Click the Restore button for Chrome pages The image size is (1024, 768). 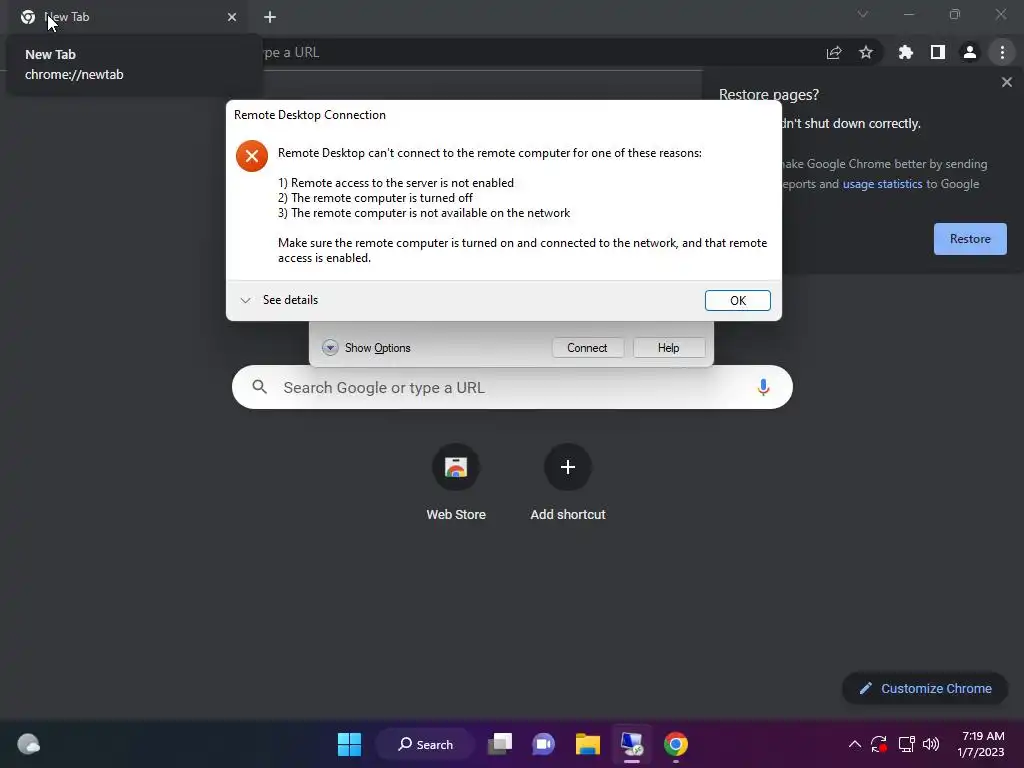tap(970, 239)
